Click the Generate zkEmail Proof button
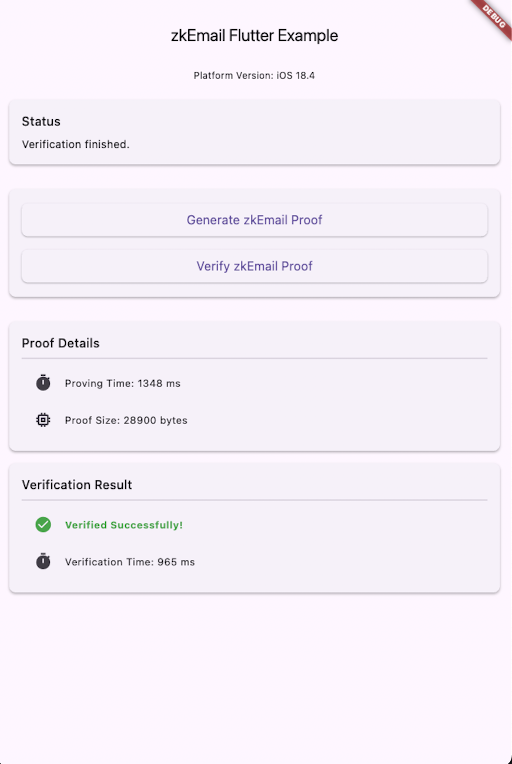512x764 pixels. coord(254,220)
